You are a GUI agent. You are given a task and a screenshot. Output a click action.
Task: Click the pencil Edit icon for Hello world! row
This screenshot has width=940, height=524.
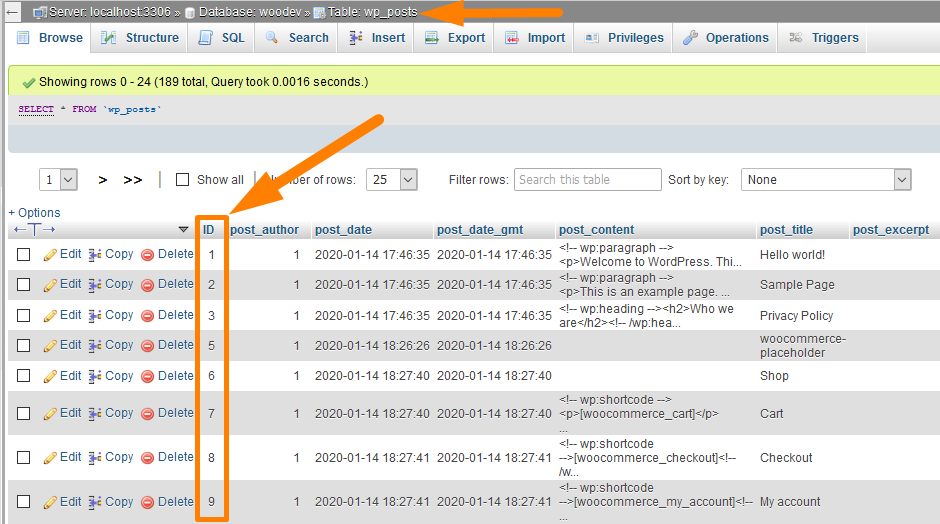50,255
